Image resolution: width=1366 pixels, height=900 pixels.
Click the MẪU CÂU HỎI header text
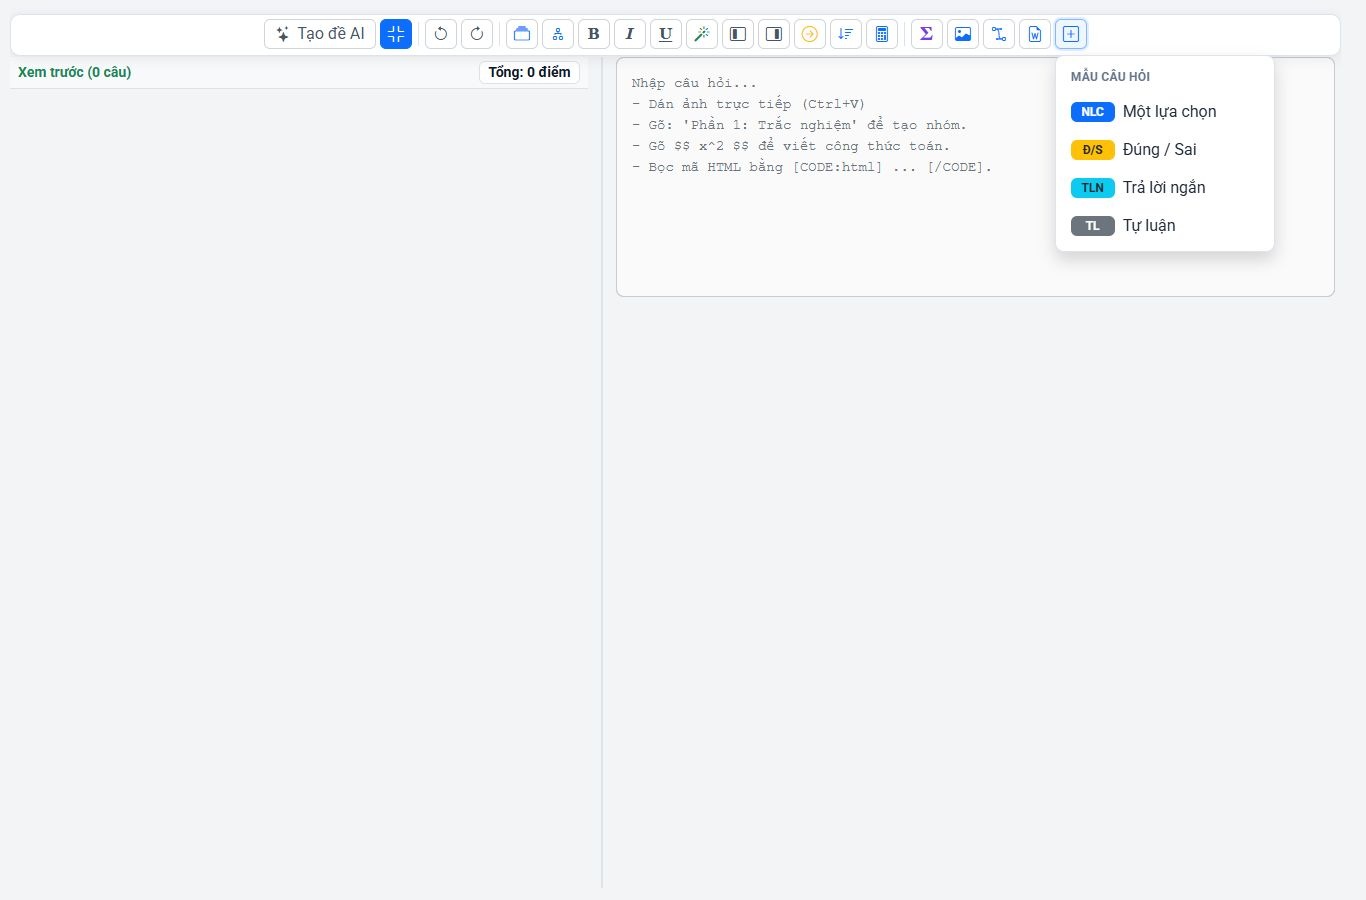(x=1110, y=77)
